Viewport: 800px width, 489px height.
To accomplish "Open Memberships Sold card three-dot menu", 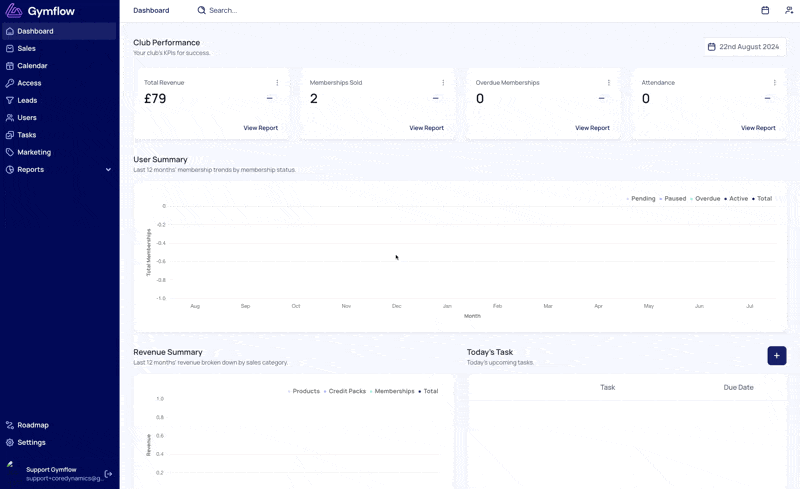I will pyautogui.click(x=443, y=83).
